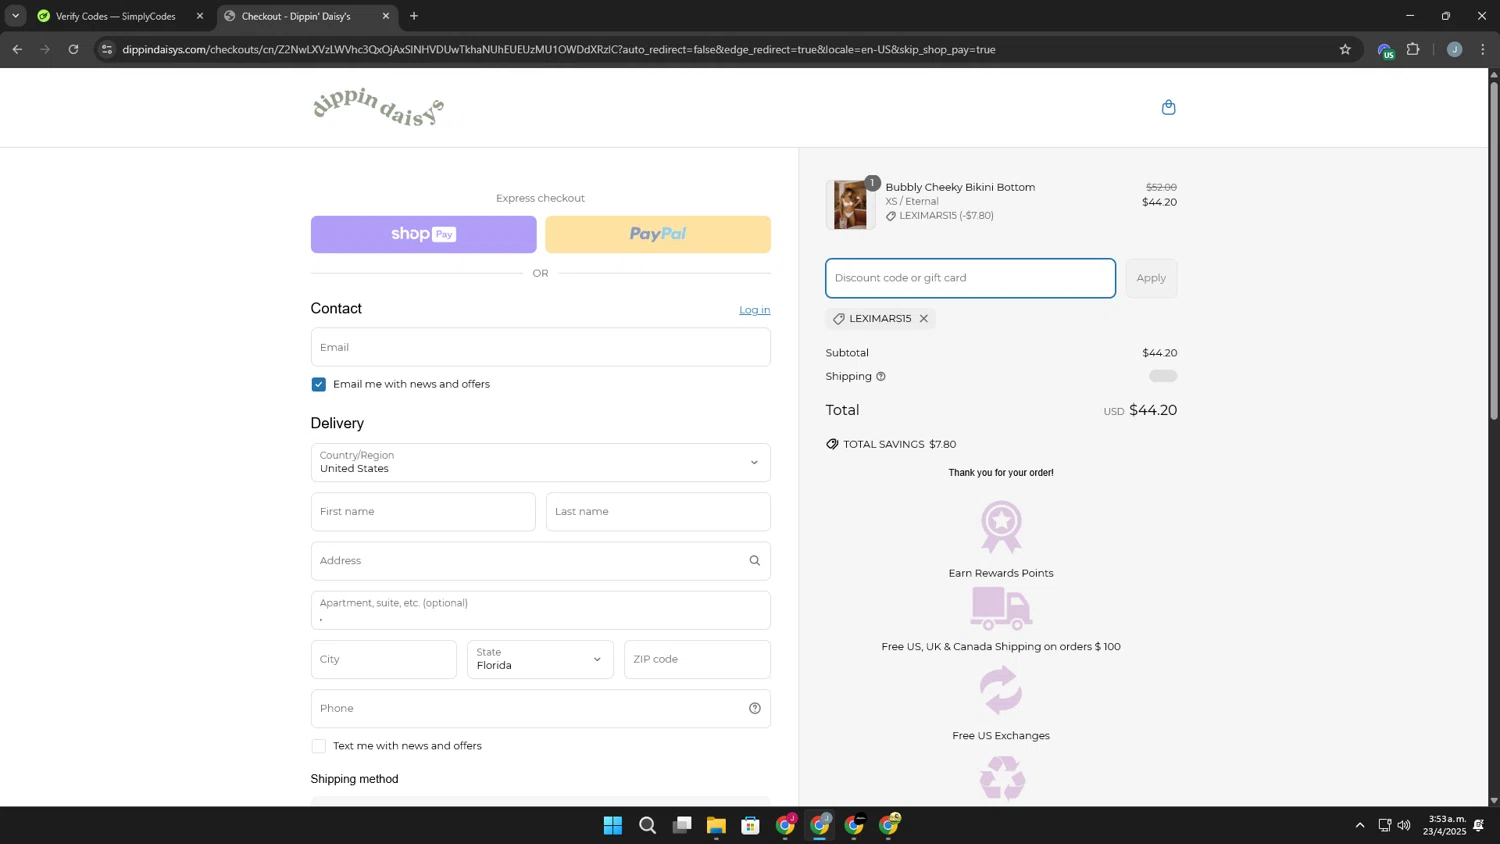1500x844 pixels.
Task: Click the 'Earn Rewards Points' text
Action: click(x=1001, y=573)
